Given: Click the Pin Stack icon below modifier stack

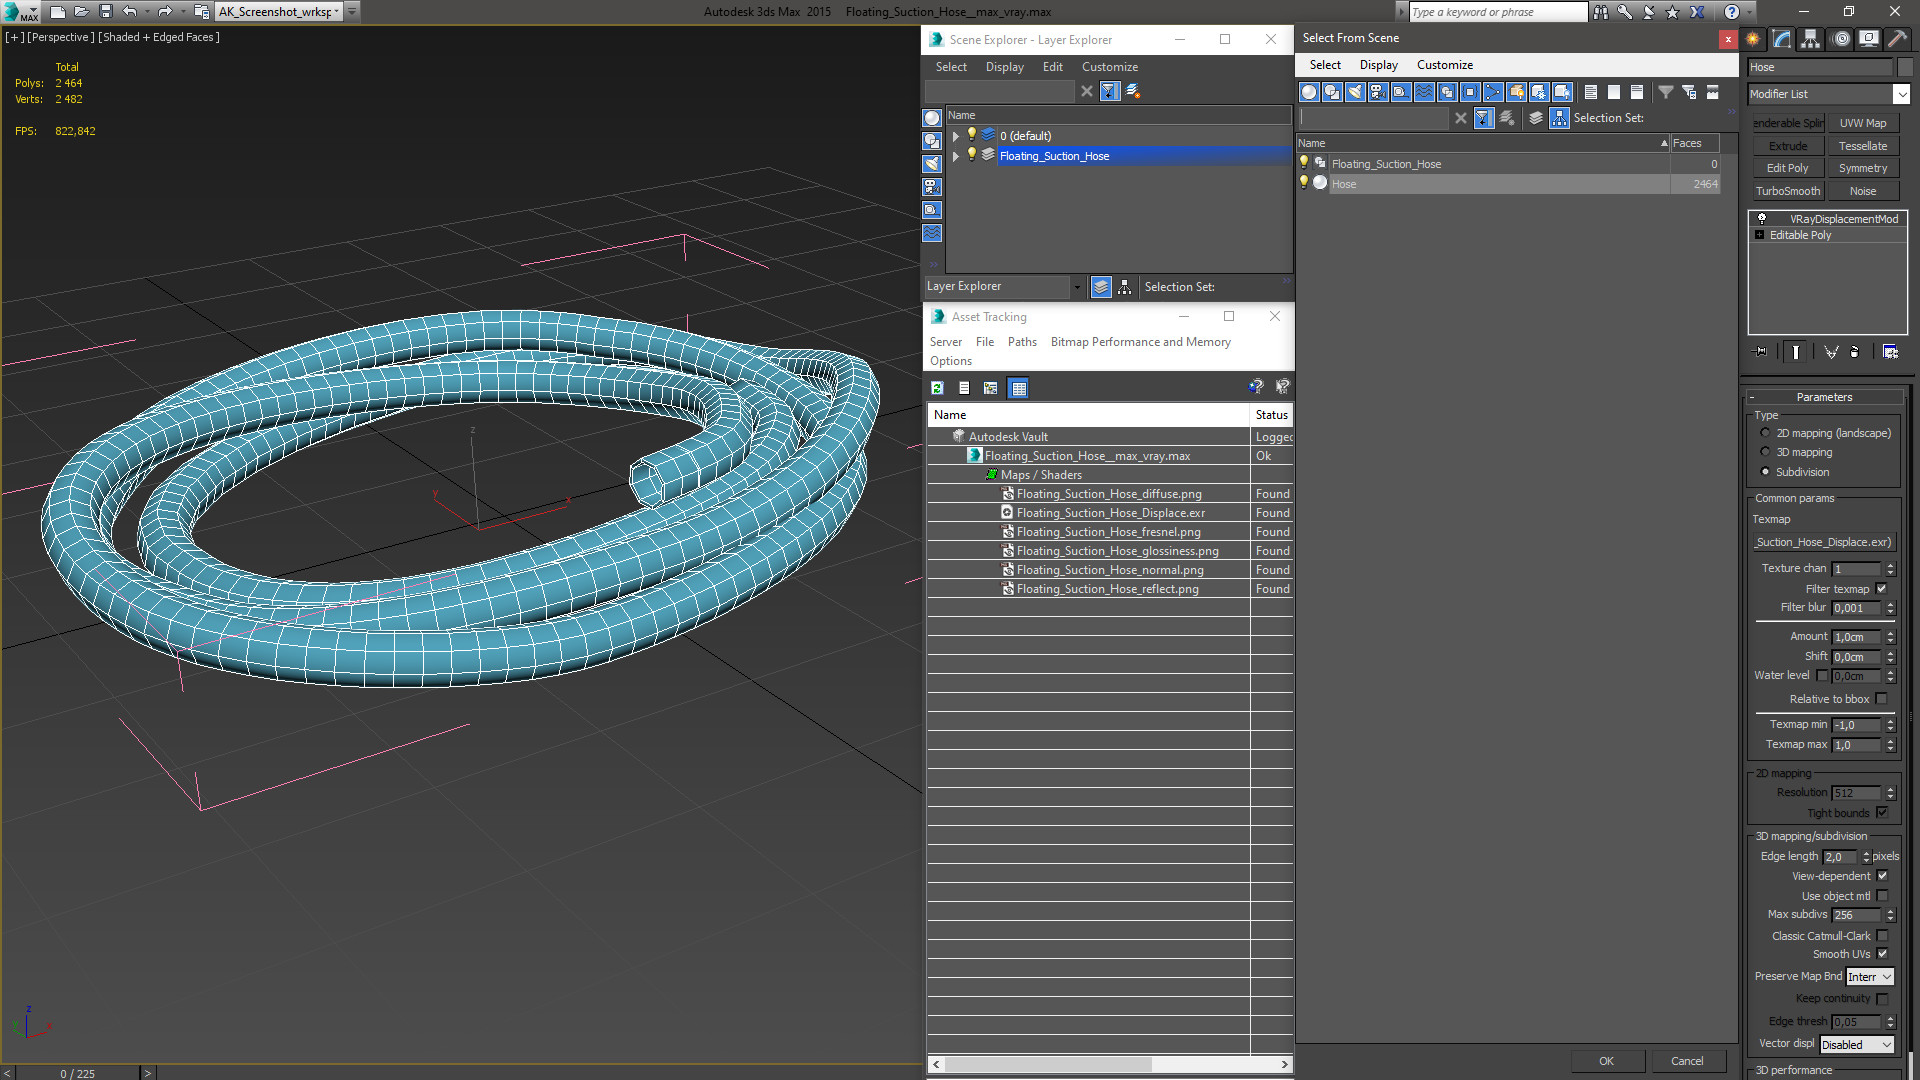Looking at the screenshot, I should (1761, 352).
